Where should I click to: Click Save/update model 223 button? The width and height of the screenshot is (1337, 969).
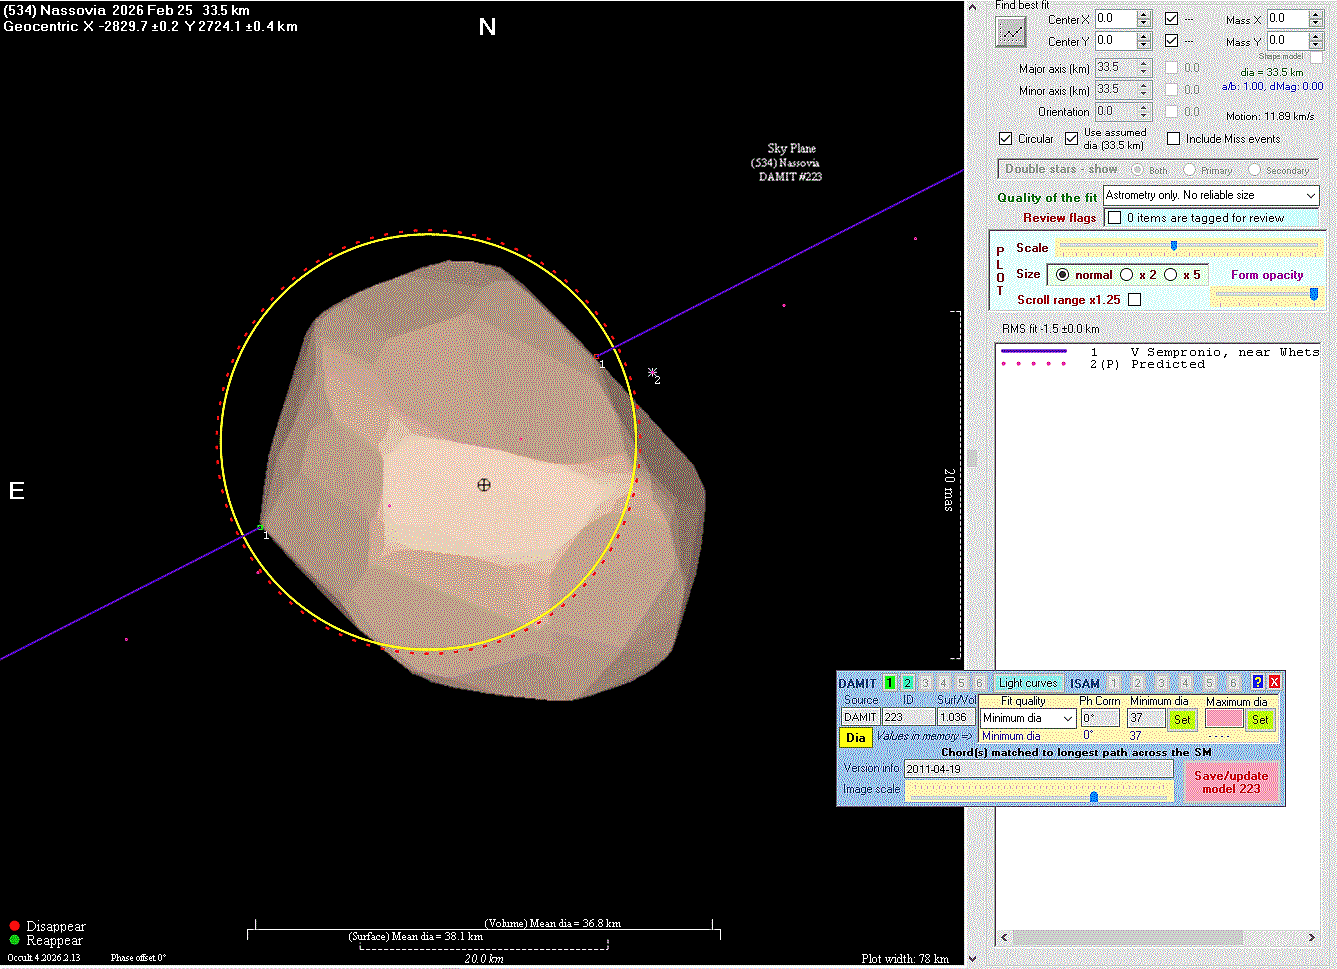(1231, 782)
